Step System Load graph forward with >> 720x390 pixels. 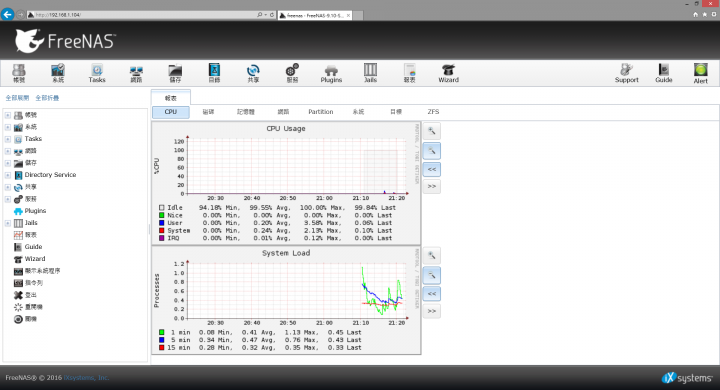click(432, 311)
